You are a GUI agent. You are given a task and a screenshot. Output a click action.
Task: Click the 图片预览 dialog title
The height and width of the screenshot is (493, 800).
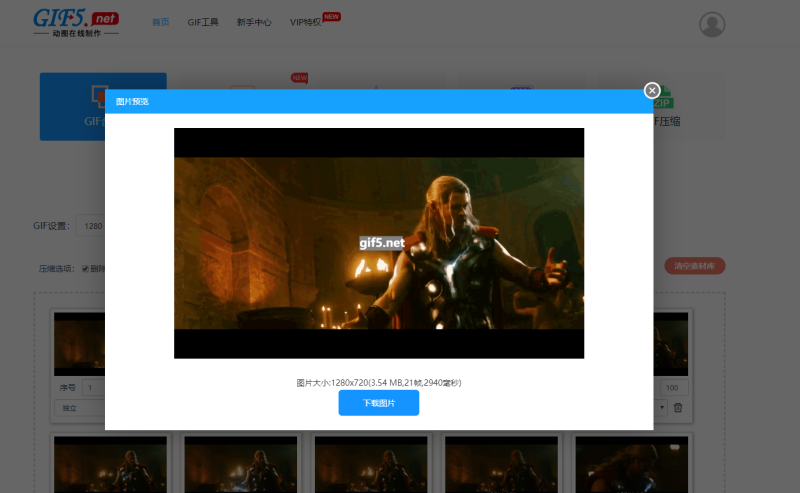132,102
